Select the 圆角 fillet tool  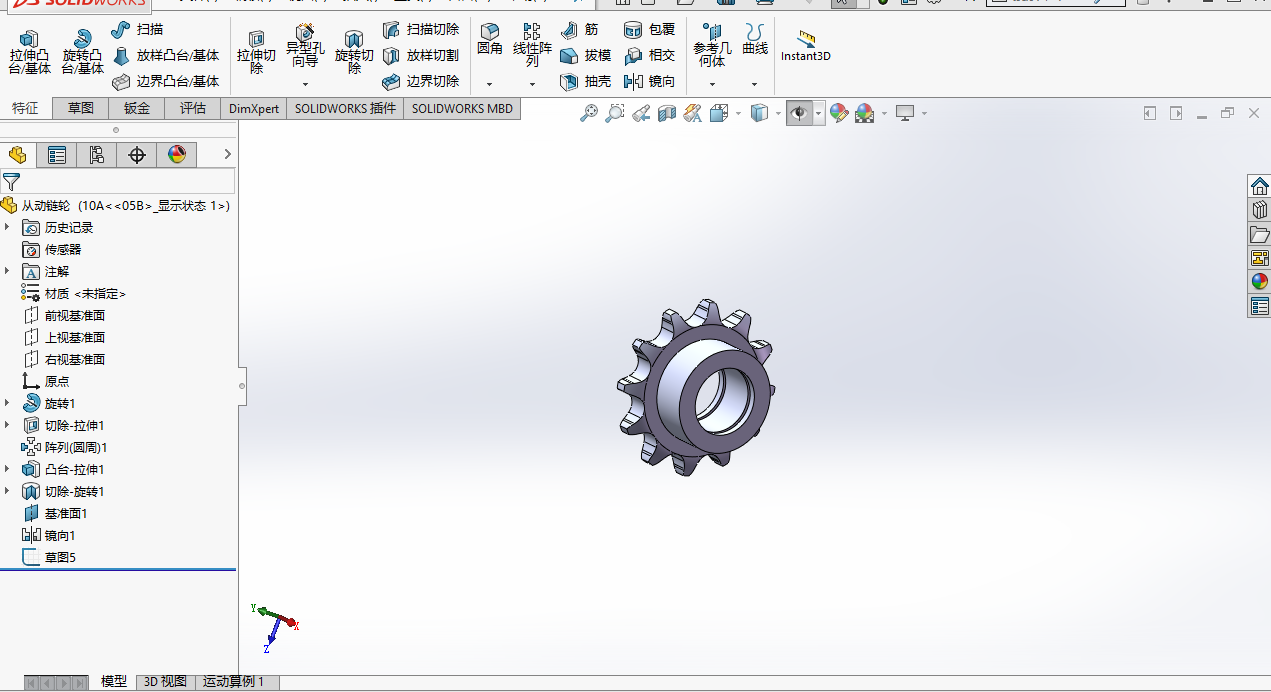489,39
